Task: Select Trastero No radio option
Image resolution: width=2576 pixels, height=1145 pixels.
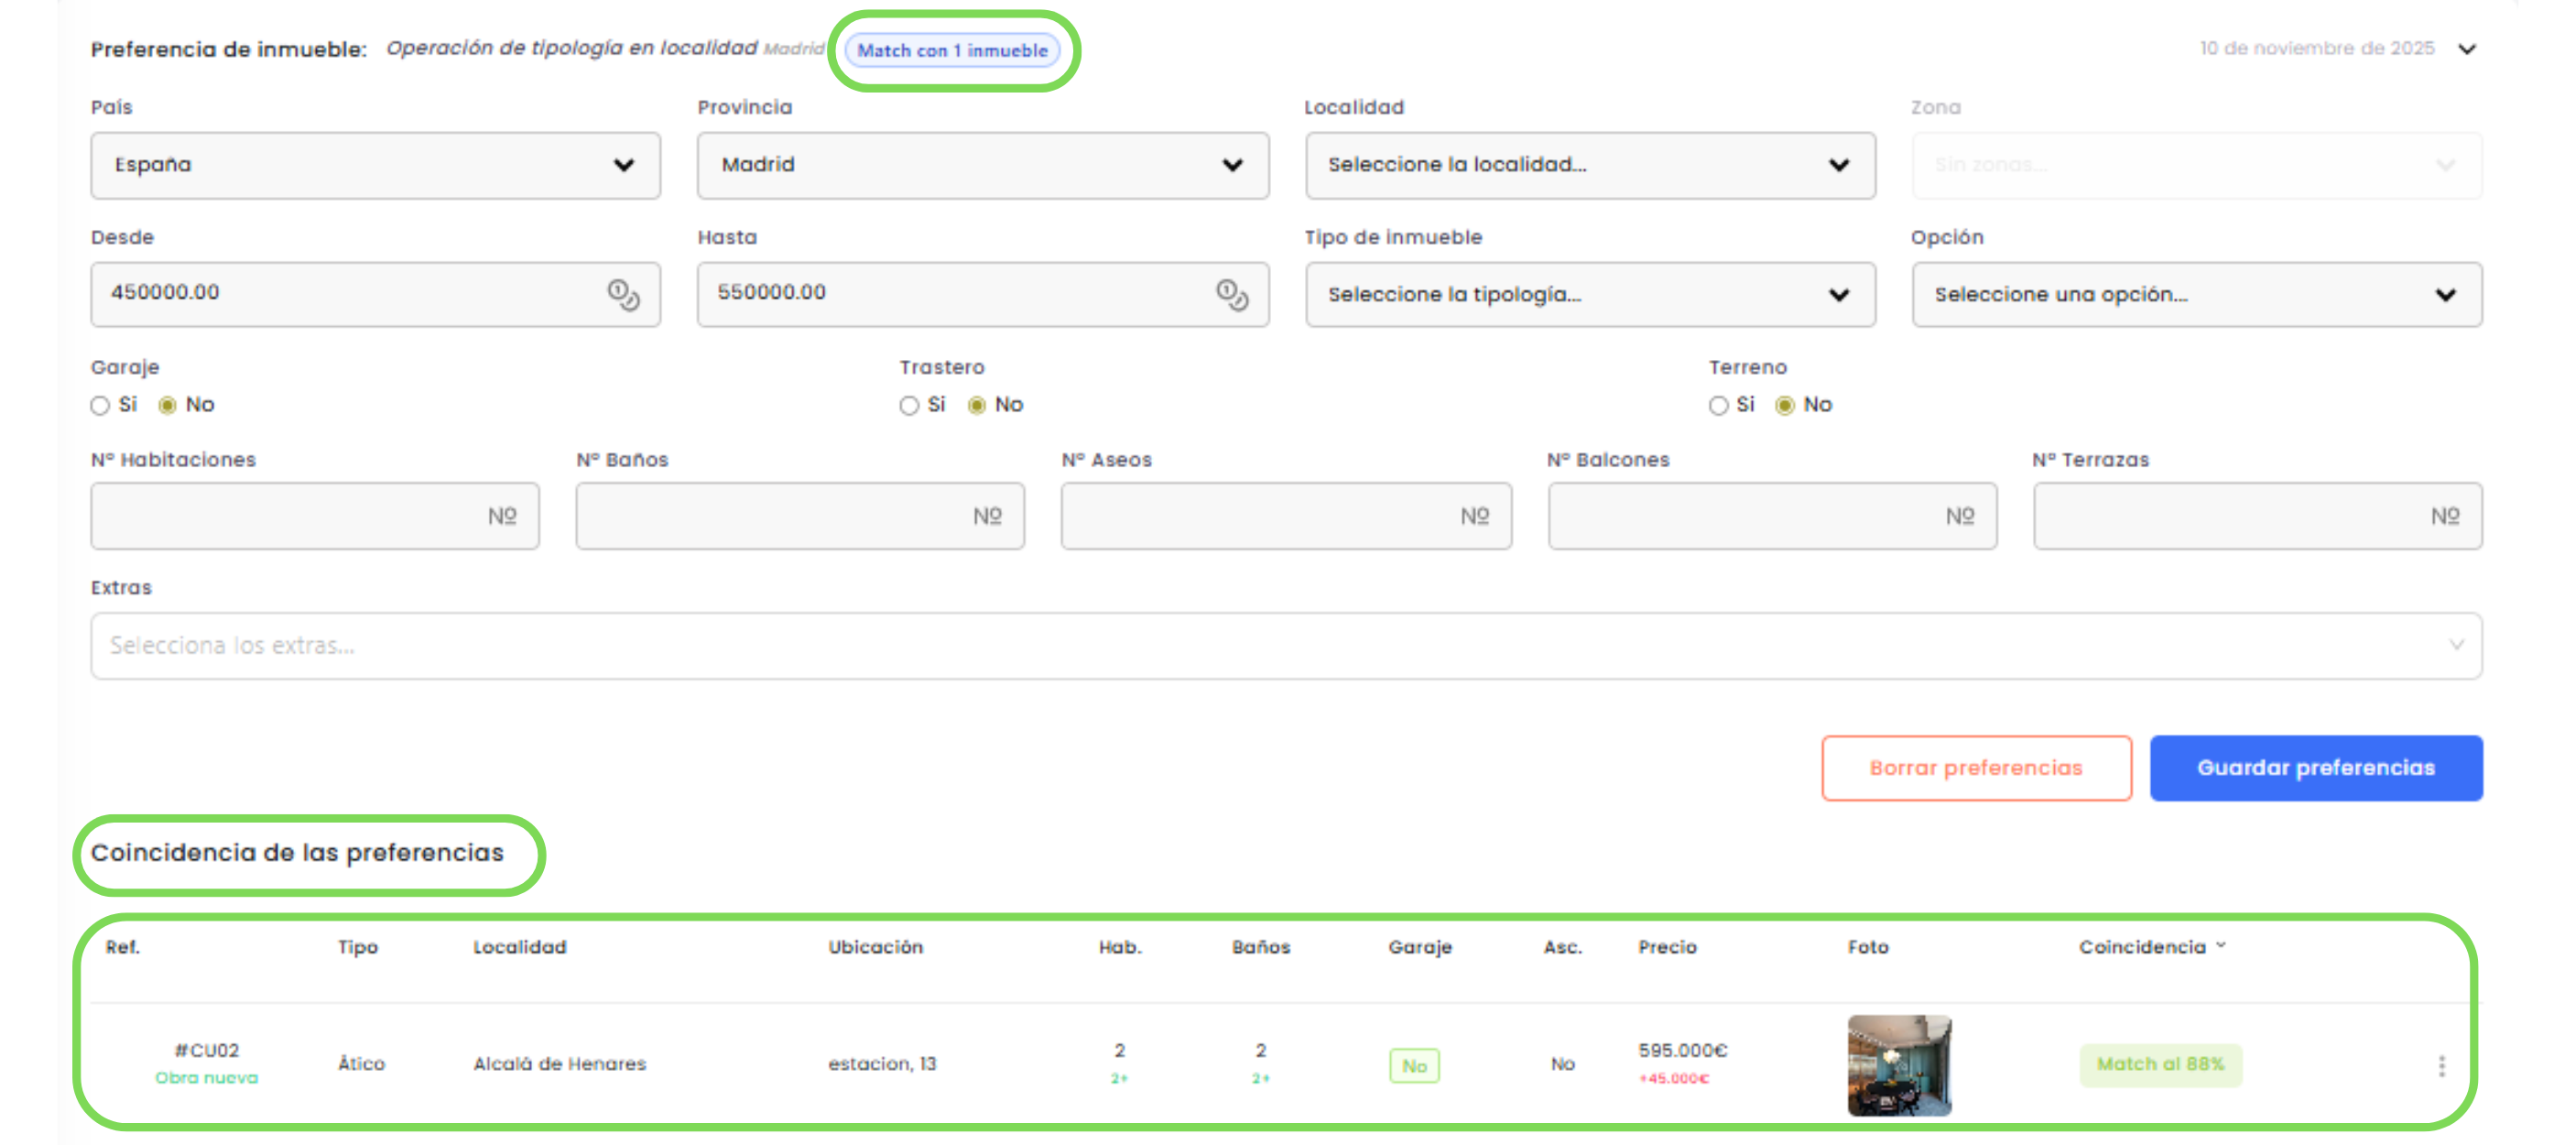Action: tap(976, 405)
